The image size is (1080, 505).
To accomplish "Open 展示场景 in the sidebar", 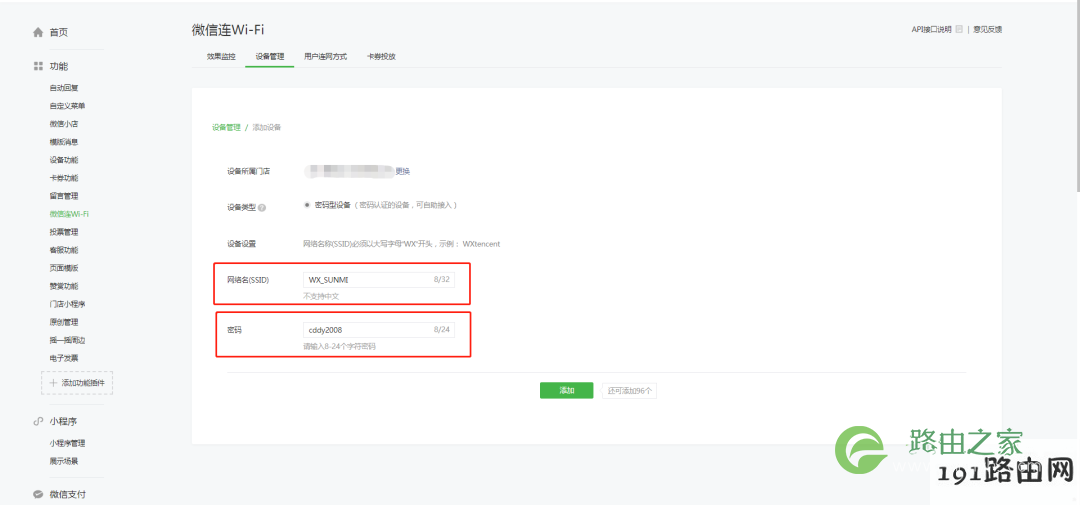I will (x=63, y=461).
